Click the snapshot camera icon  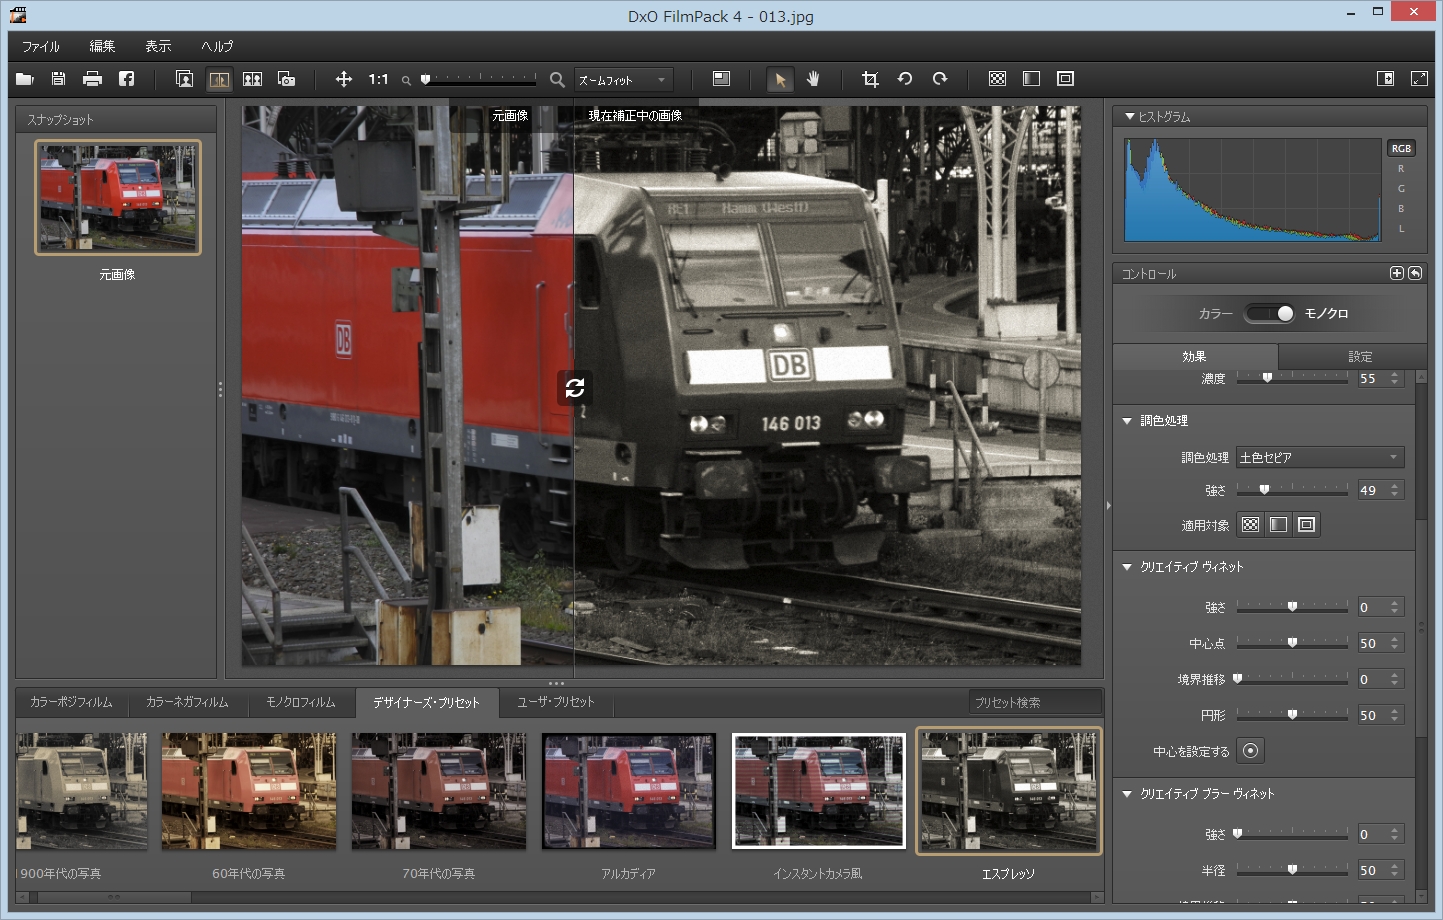[x=286, y=79]
